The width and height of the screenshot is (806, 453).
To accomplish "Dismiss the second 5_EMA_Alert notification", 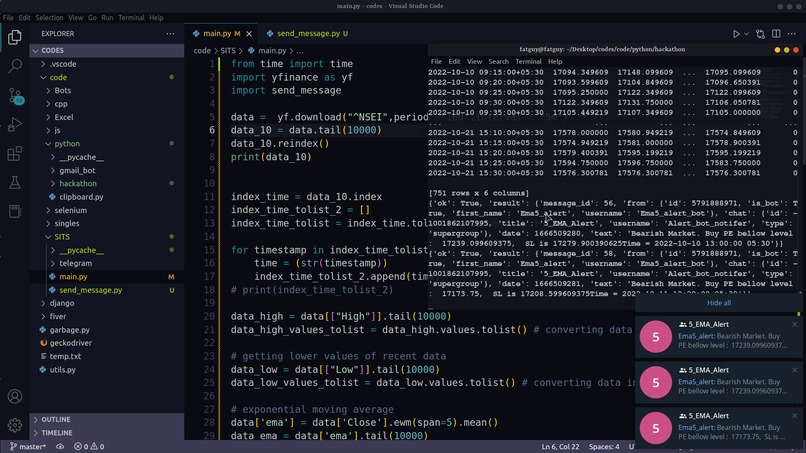I will (x=794, y=370).
